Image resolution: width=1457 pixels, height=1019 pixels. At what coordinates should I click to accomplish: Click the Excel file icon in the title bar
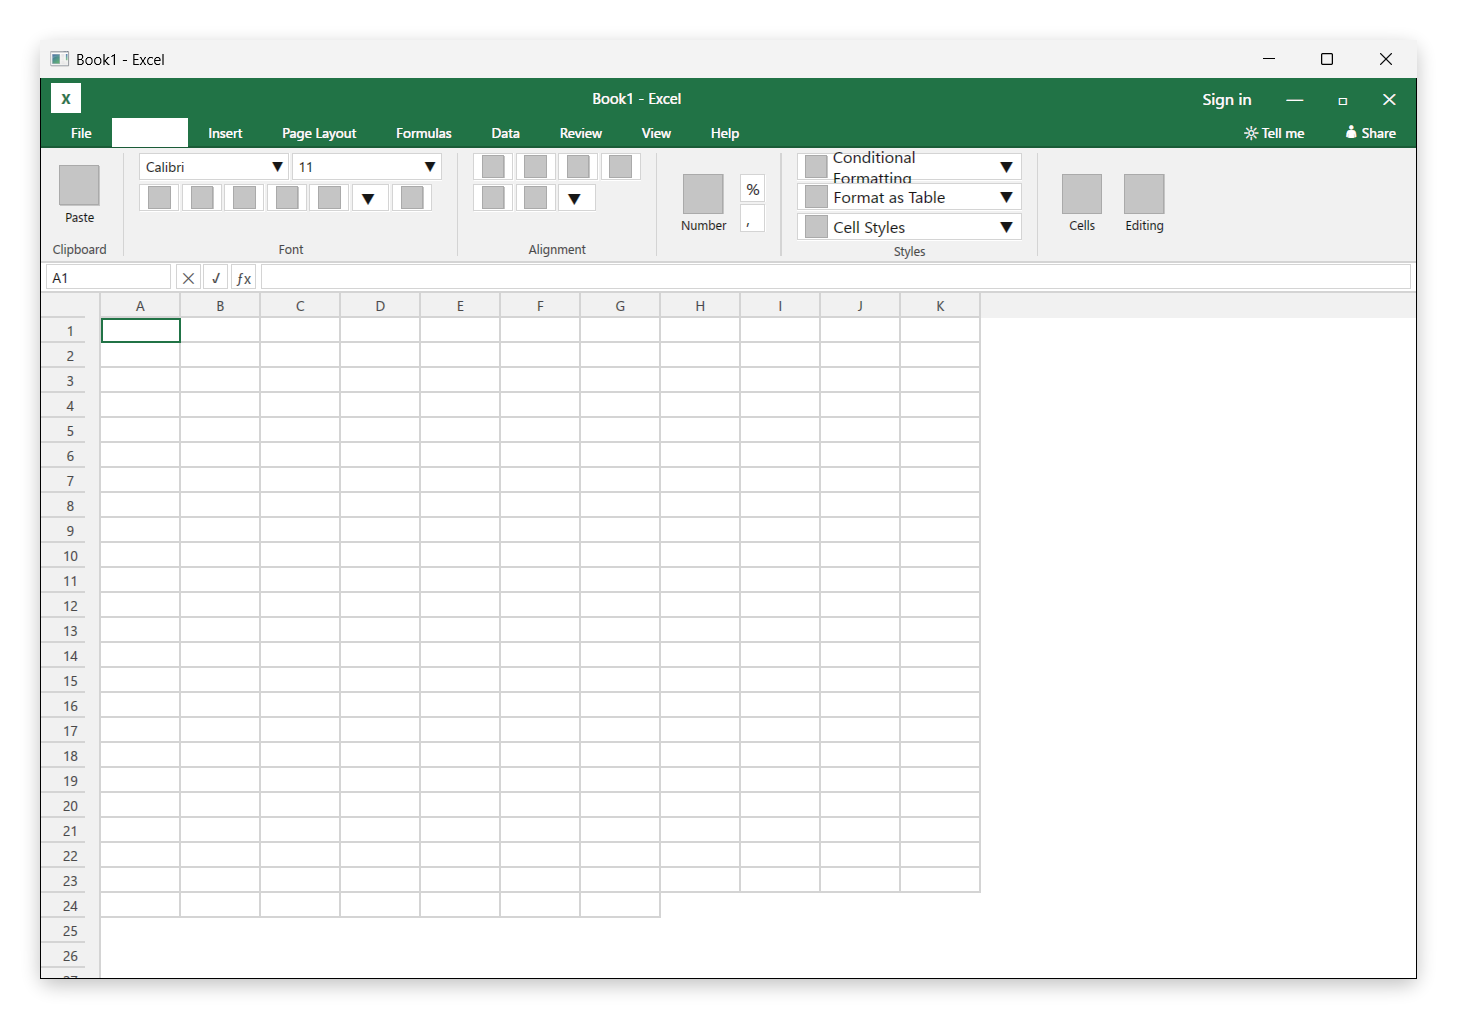pos(60,59)
